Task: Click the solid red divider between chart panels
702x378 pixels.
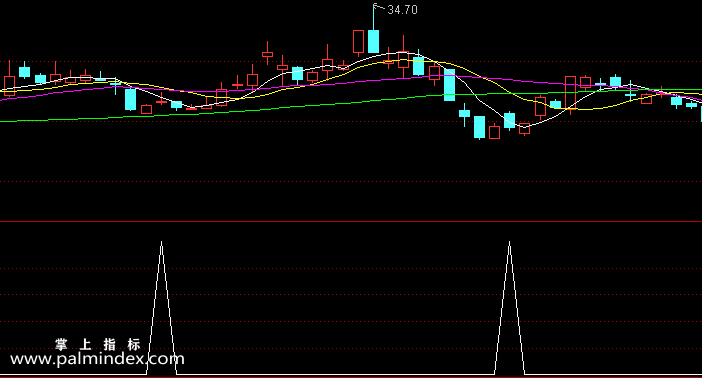Action: pyautogui.click(x=351, y=221)
